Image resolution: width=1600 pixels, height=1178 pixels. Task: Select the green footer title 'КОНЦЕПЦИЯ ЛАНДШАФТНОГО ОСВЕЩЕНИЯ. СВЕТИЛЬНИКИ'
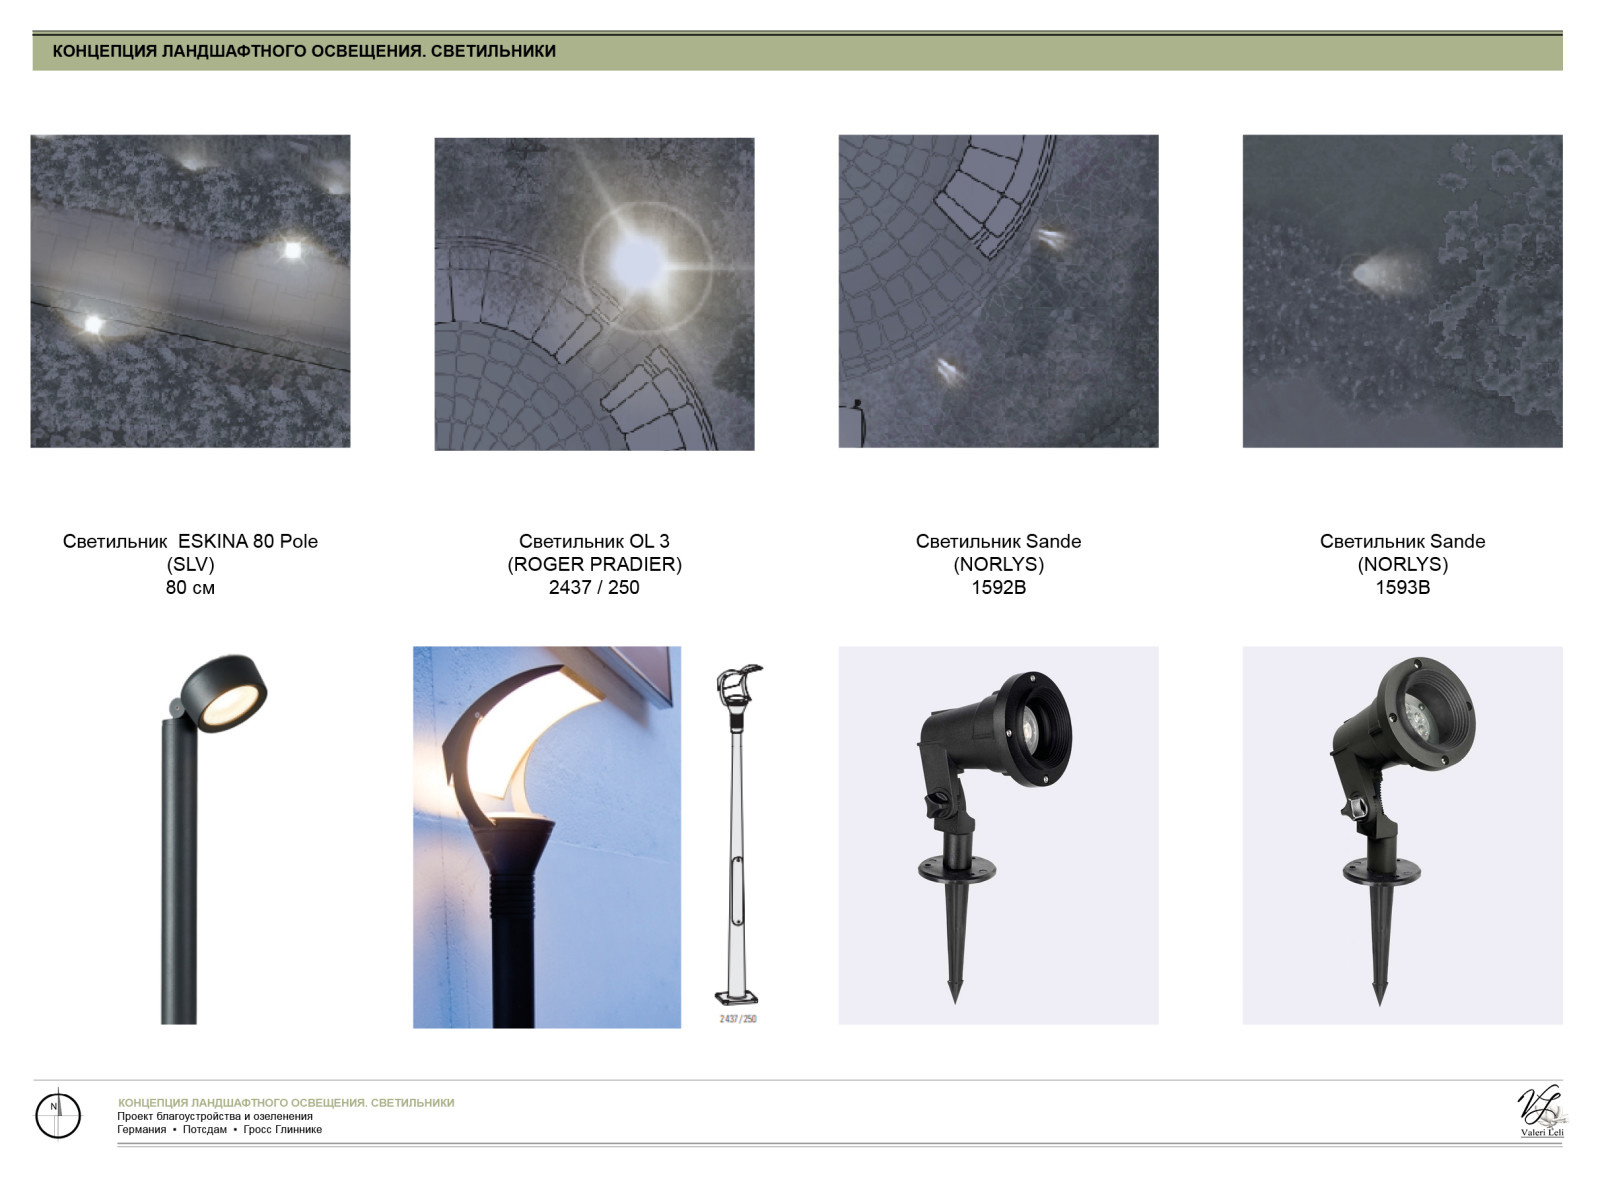(x=286, y=1103)
